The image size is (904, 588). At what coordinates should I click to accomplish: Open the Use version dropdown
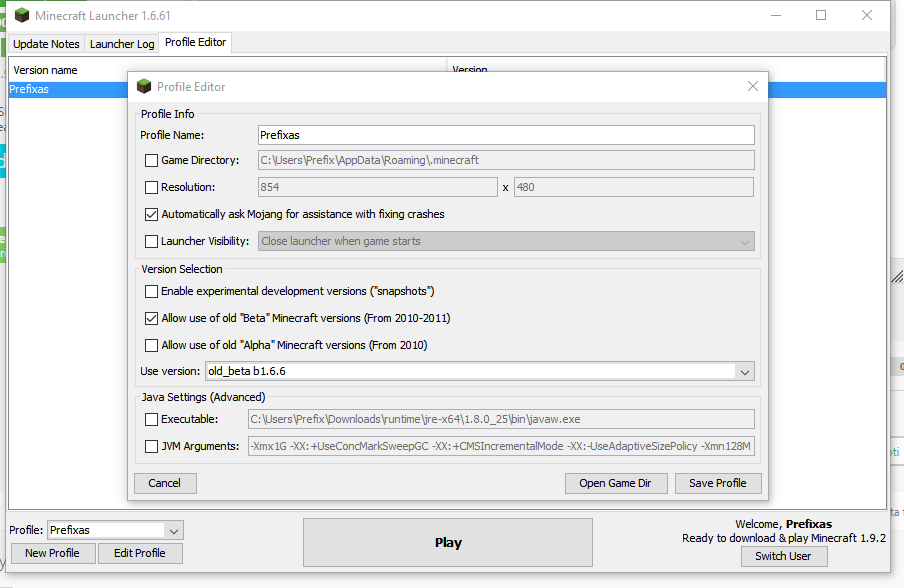pos(480,371)
